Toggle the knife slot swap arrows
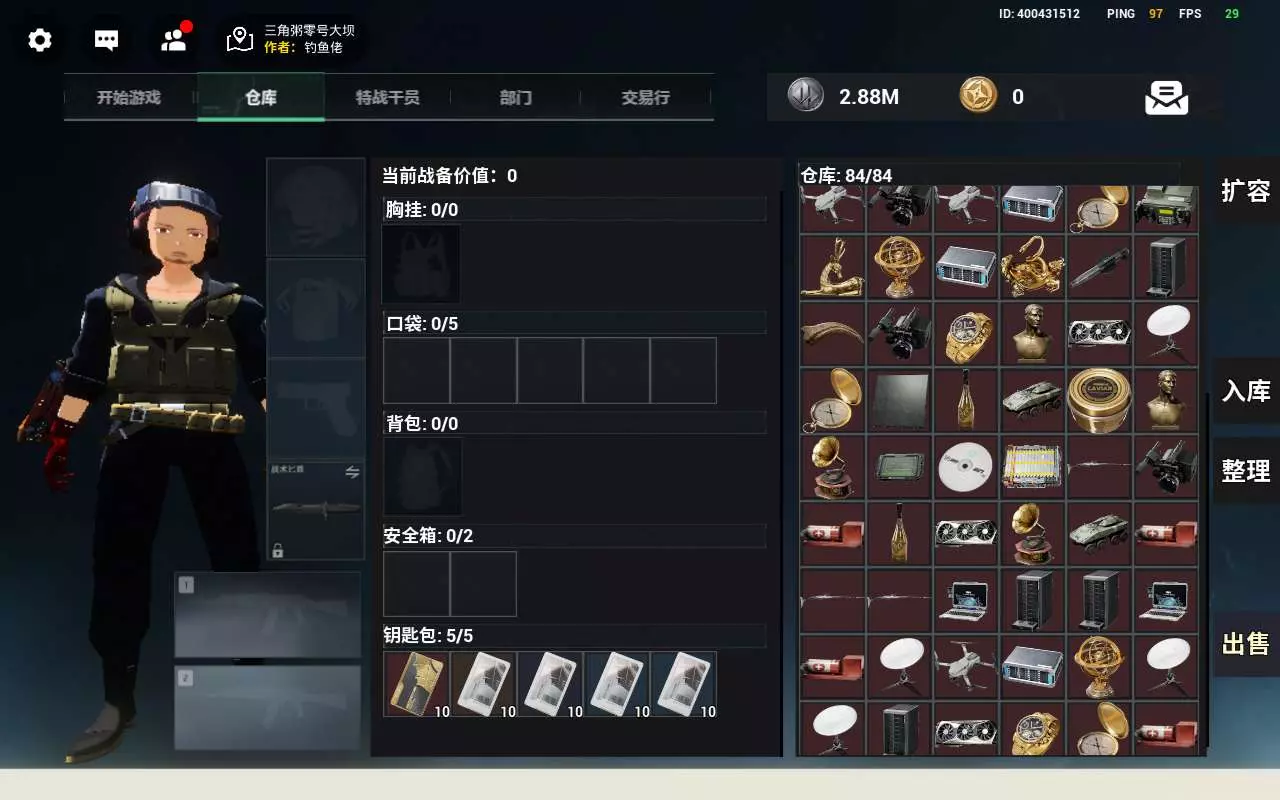This screenshot has height=800, width=1280. (x=352, y=472)
